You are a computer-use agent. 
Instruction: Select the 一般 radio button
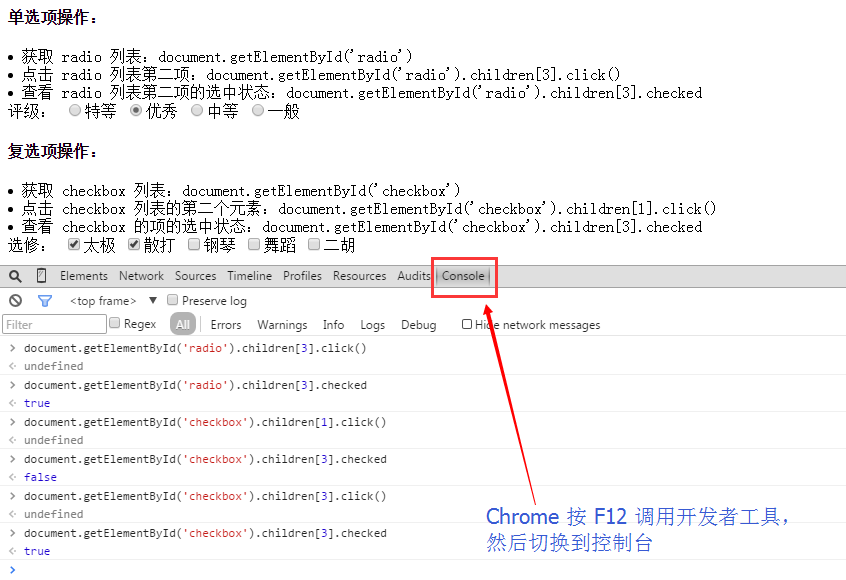[258, 110]
